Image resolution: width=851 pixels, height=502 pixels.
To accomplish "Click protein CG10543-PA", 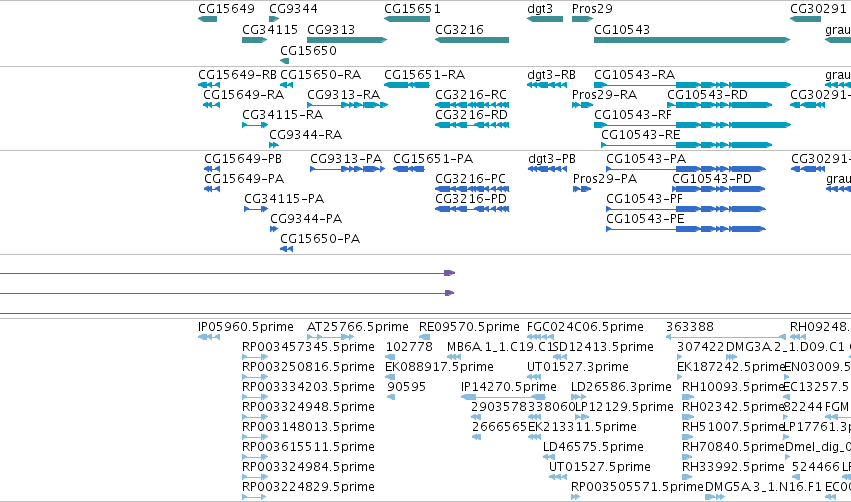I will pyautogui.click(x=686, y=169).
